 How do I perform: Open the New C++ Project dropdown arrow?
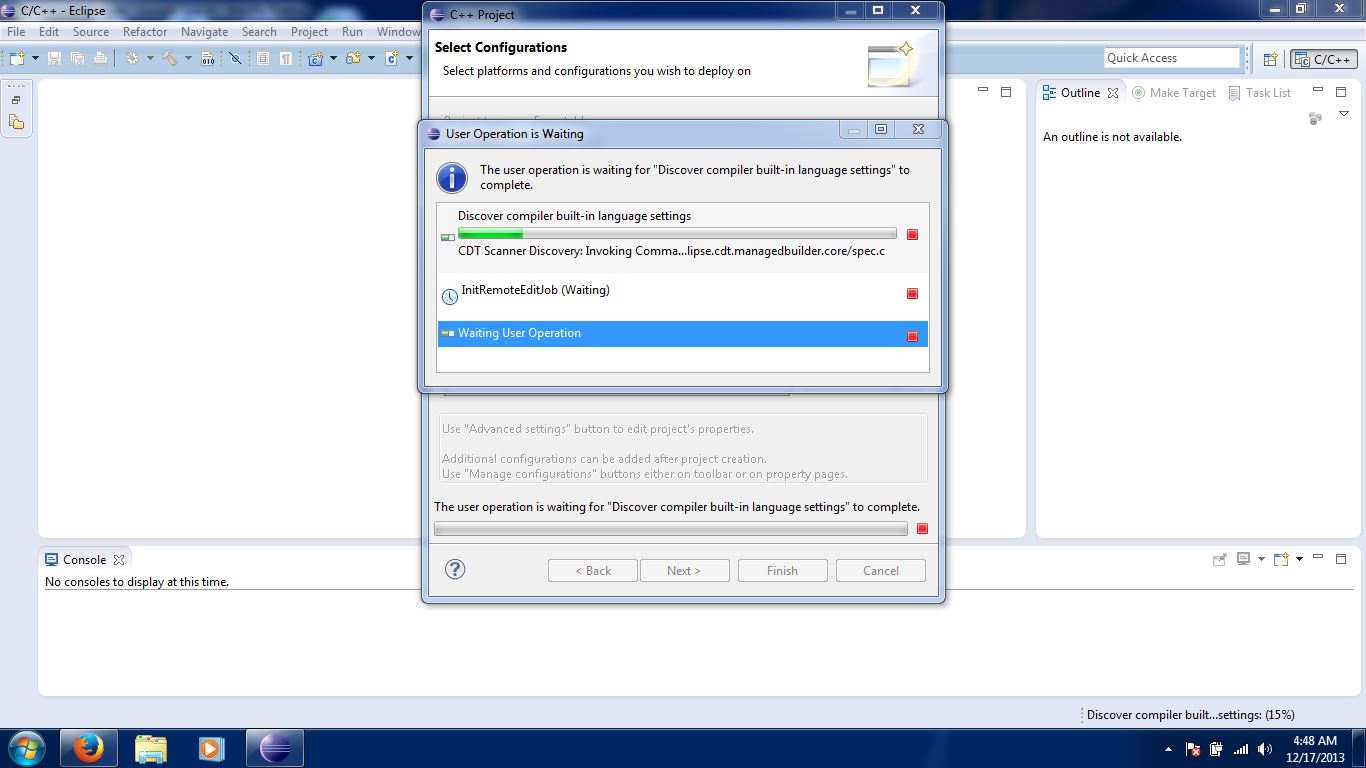click(x=333, y=58)
